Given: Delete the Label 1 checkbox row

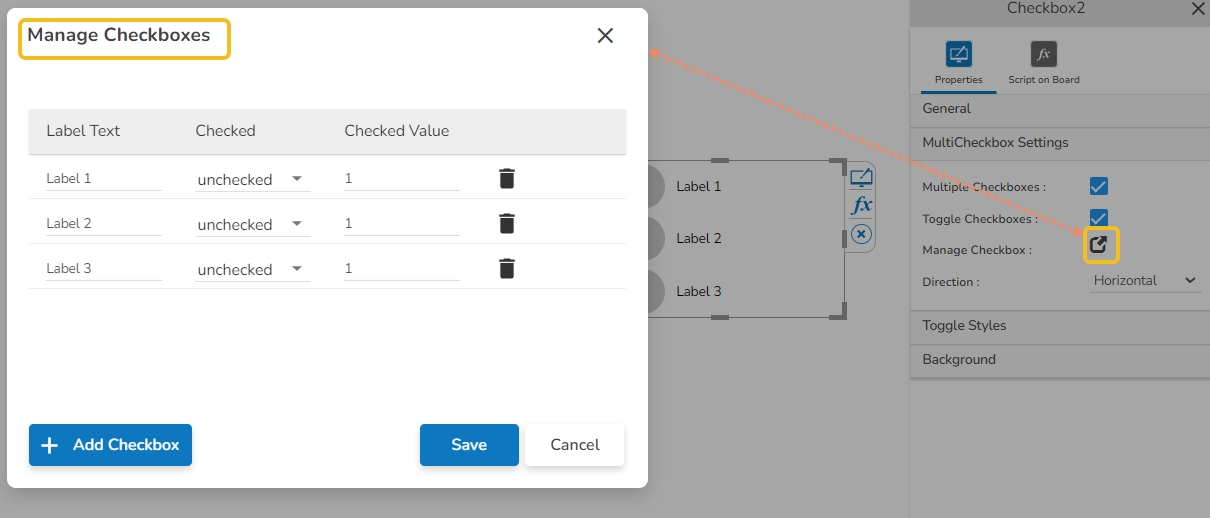Looking at the screenshot, I should coord(507,179).
